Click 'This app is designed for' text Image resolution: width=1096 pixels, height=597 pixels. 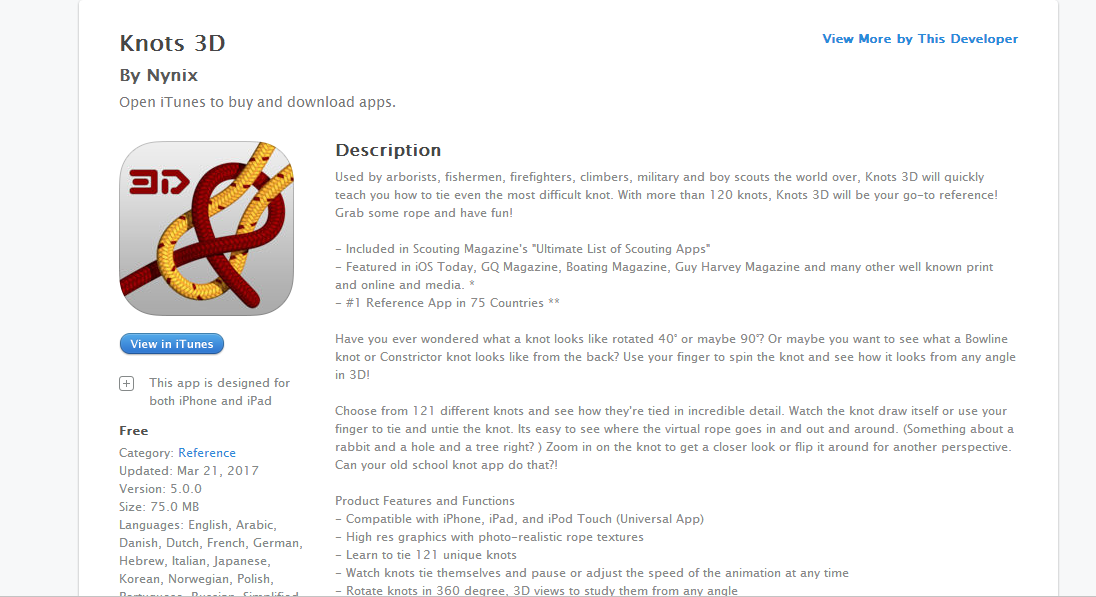219,383
